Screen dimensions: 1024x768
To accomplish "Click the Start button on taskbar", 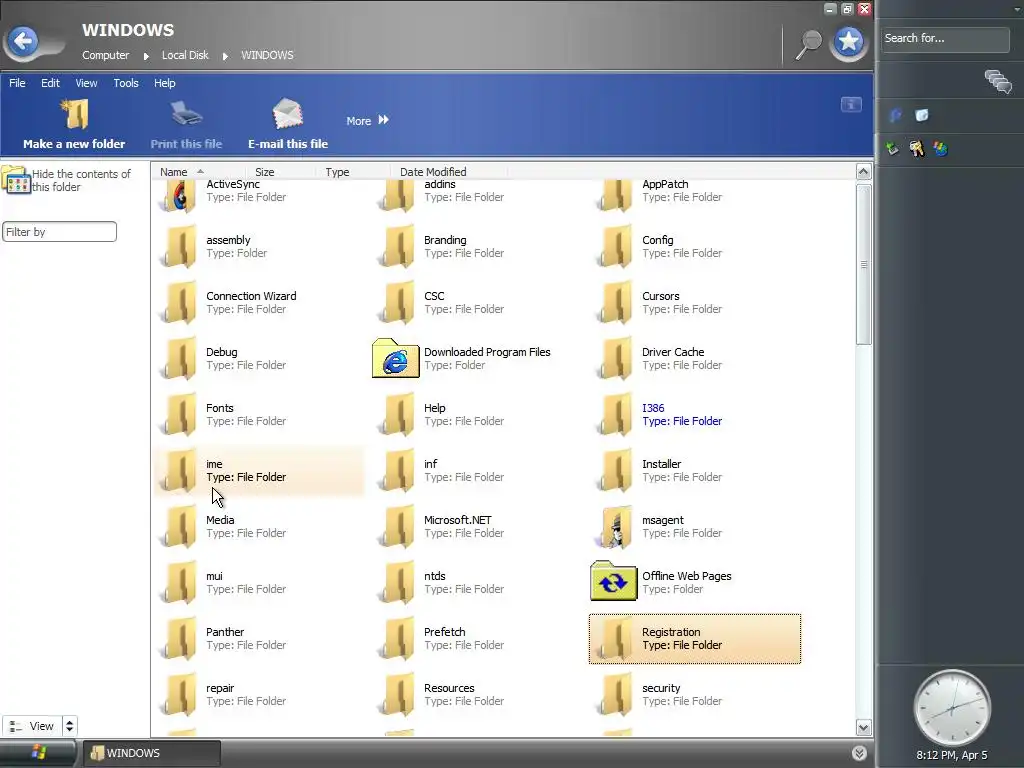I will tap(38, 752).
